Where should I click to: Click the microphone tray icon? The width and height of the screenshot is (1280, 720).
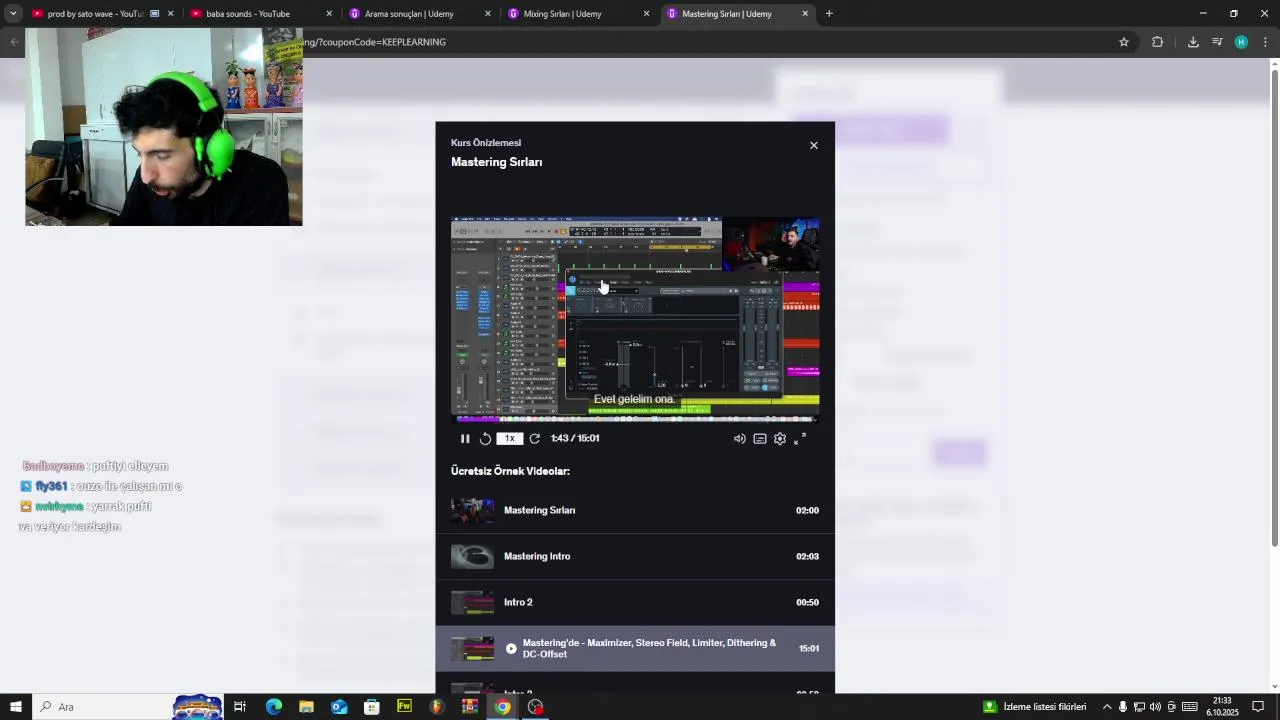[1123, 707]
